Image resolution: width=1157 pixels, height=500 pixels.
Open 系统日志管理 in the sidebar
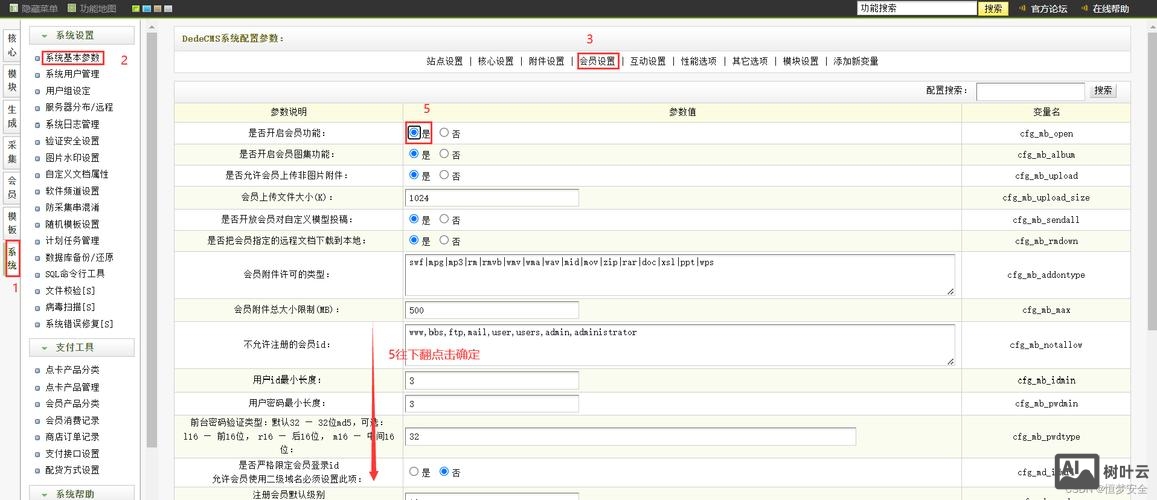pos(72,124)
